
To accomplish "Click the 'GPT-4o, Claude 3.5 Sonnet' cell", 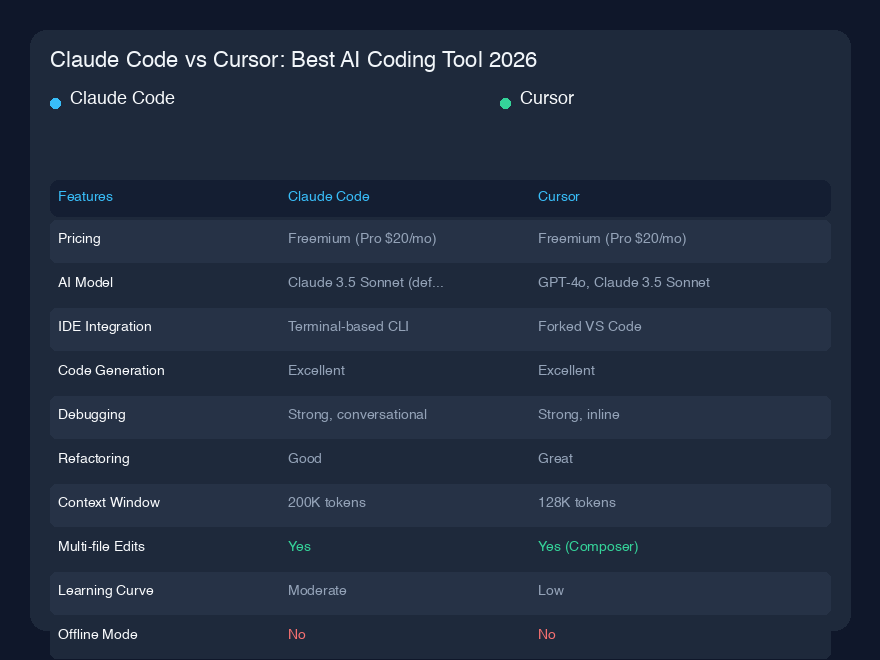I will point(624,282).
